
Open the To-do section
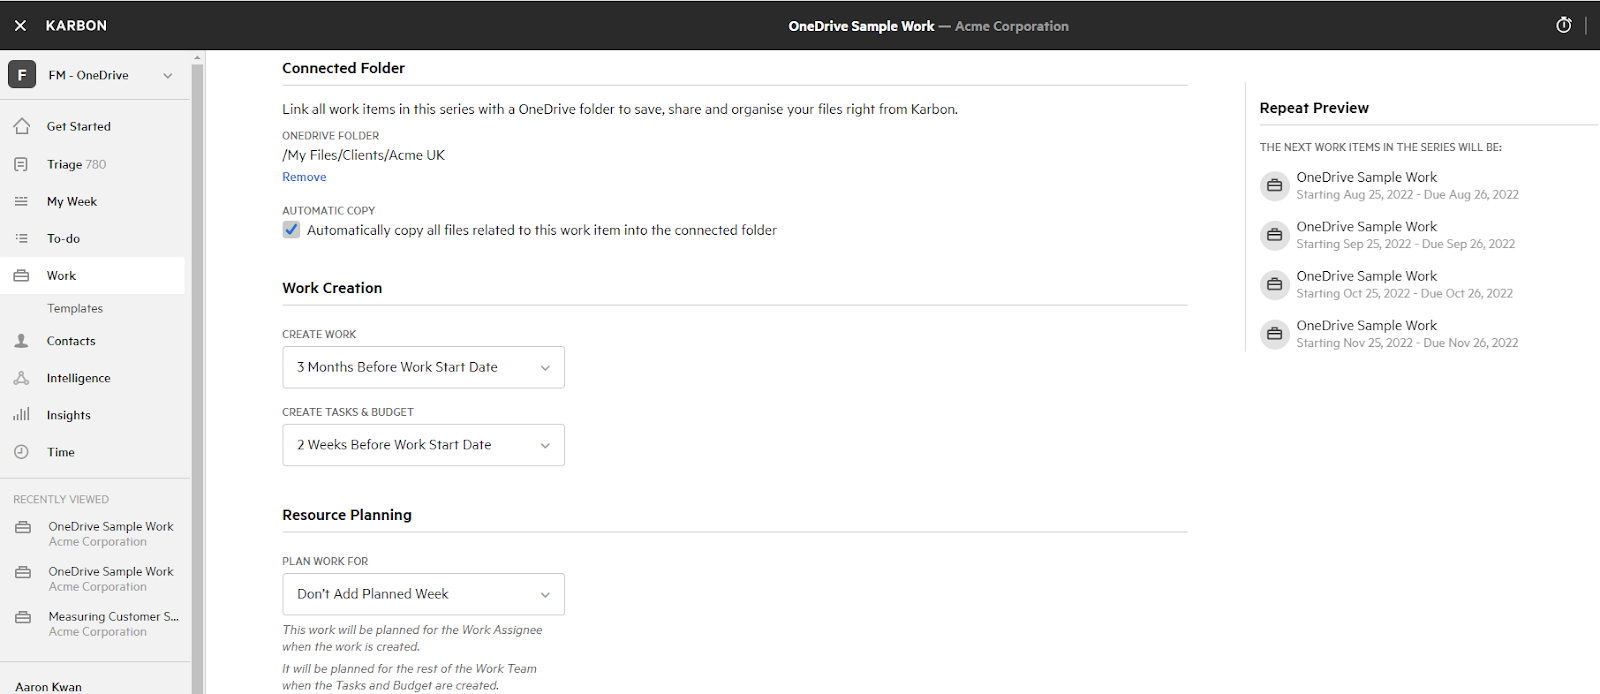(x=63, y=238)
